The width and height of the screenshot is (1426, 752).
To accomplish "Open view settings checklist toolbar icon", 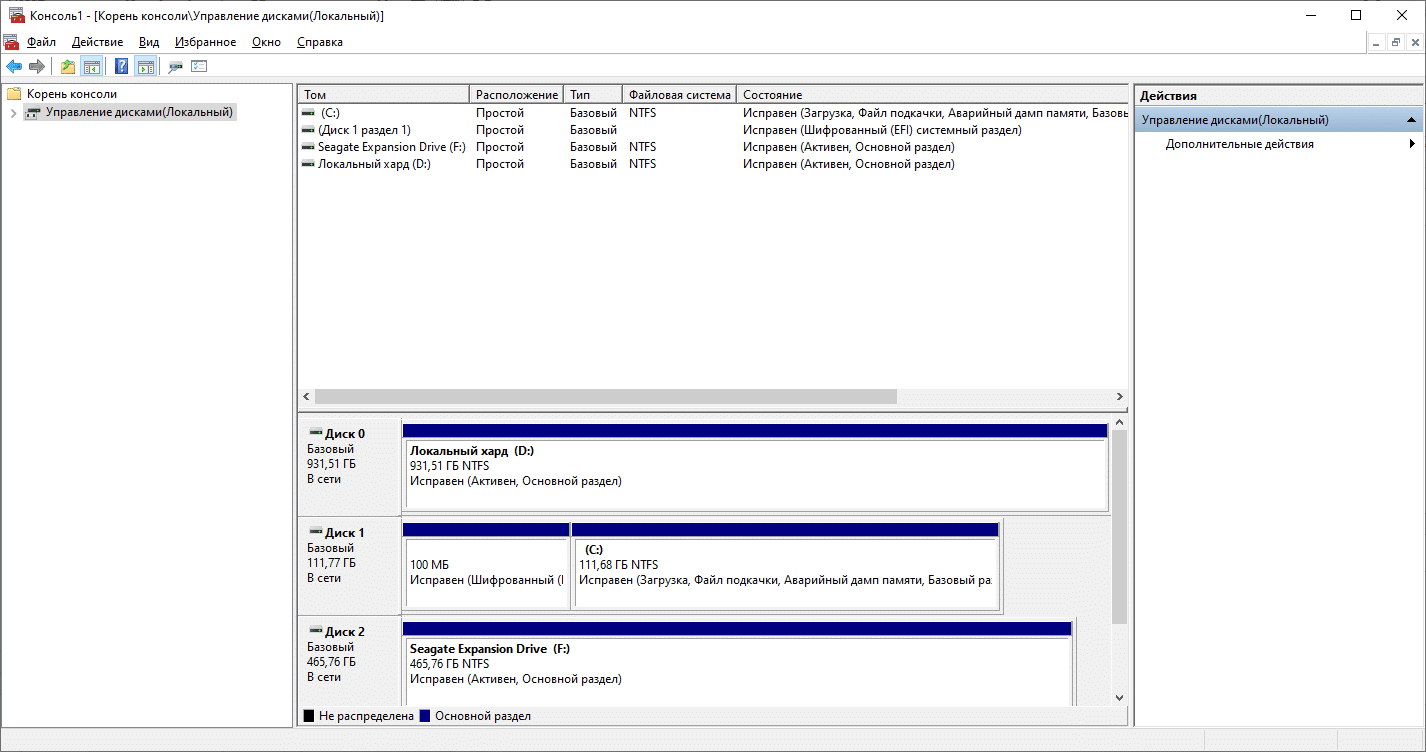I will (199, 67).
